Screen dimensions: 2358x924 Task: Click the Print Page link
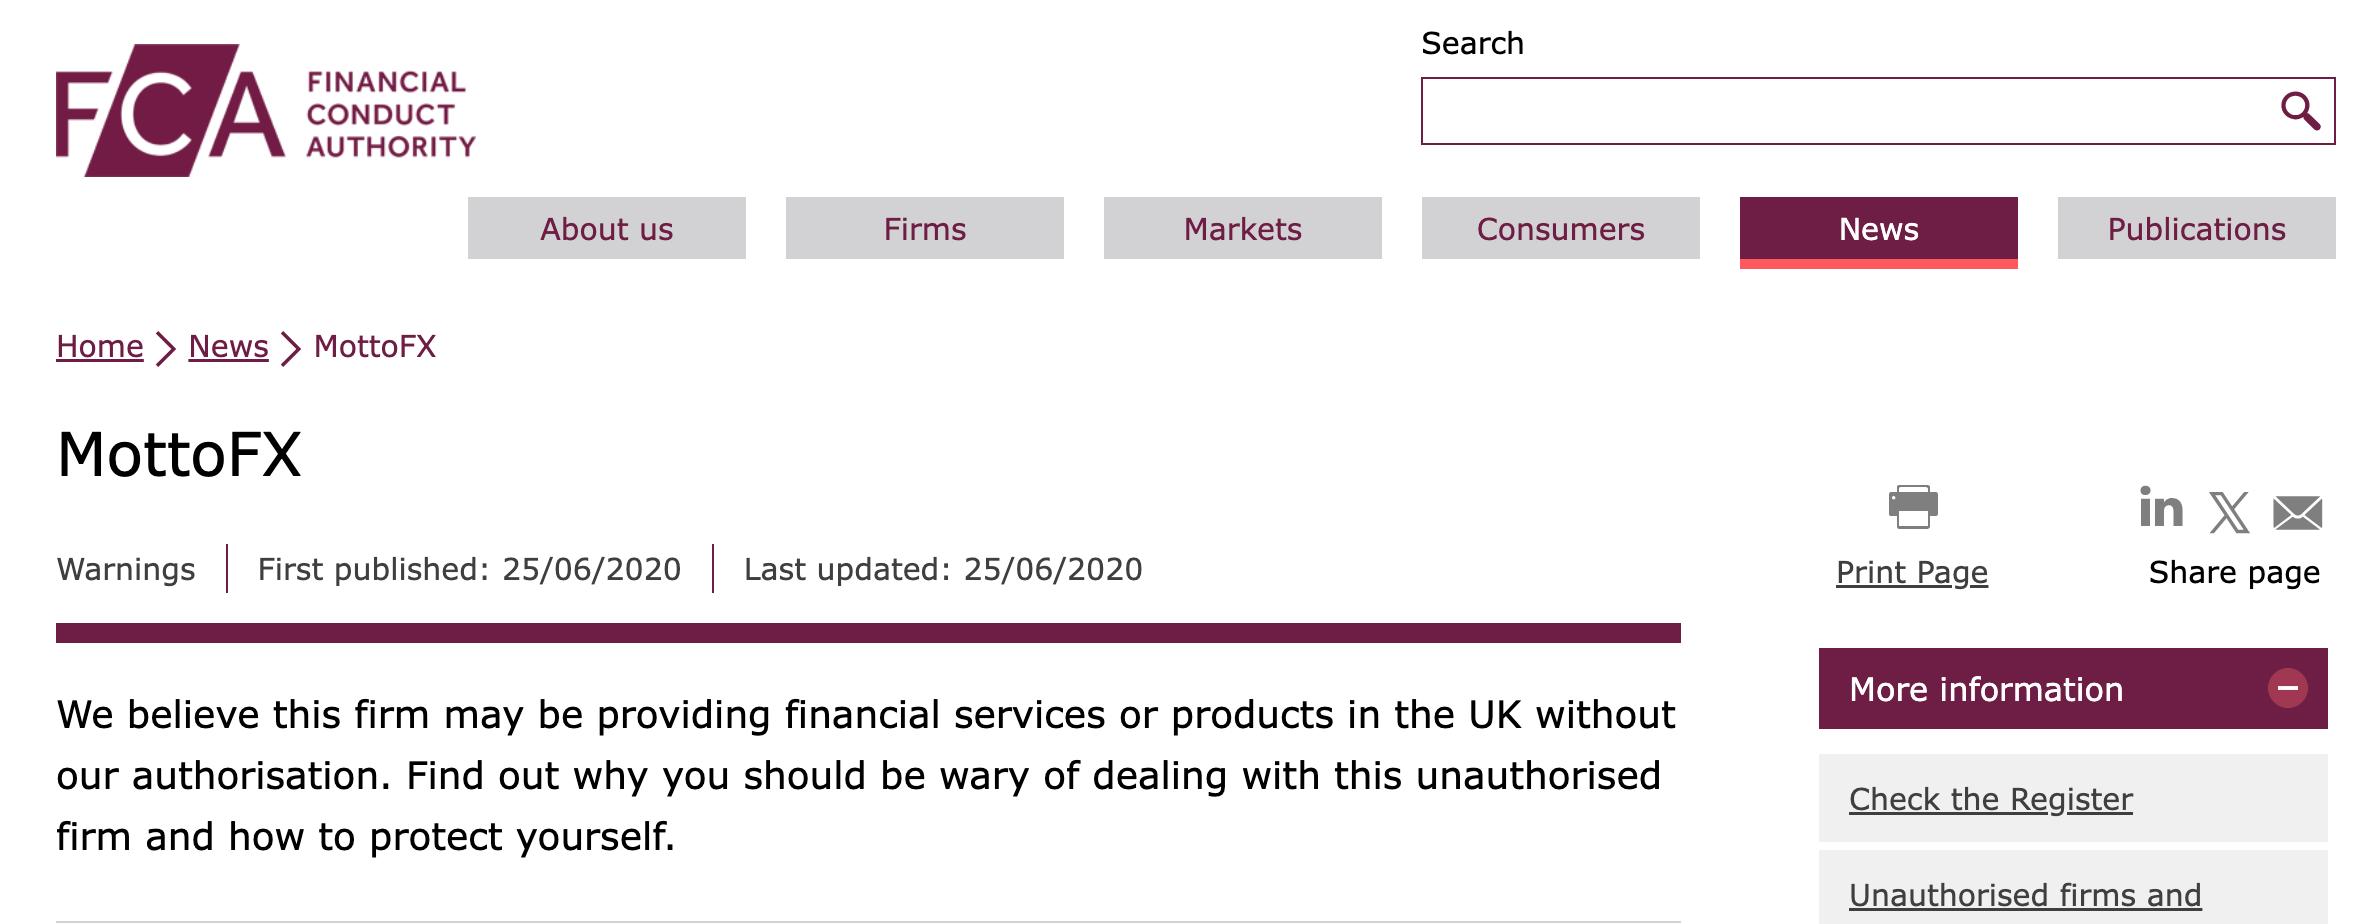[x=1912, y=572]
